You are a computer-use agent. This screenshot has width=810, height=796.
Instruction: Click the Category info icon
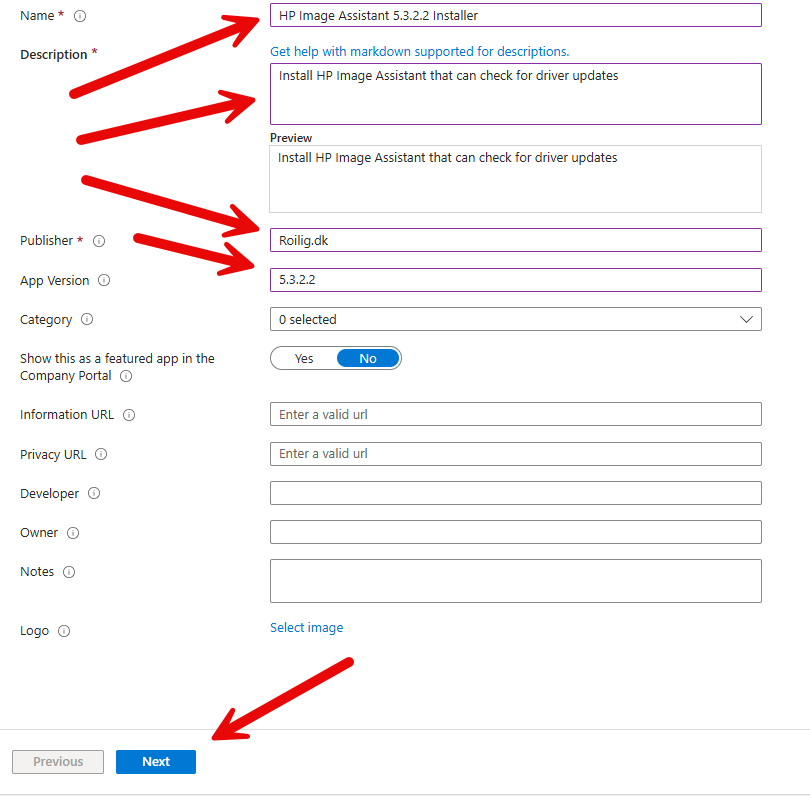point(87,320)
